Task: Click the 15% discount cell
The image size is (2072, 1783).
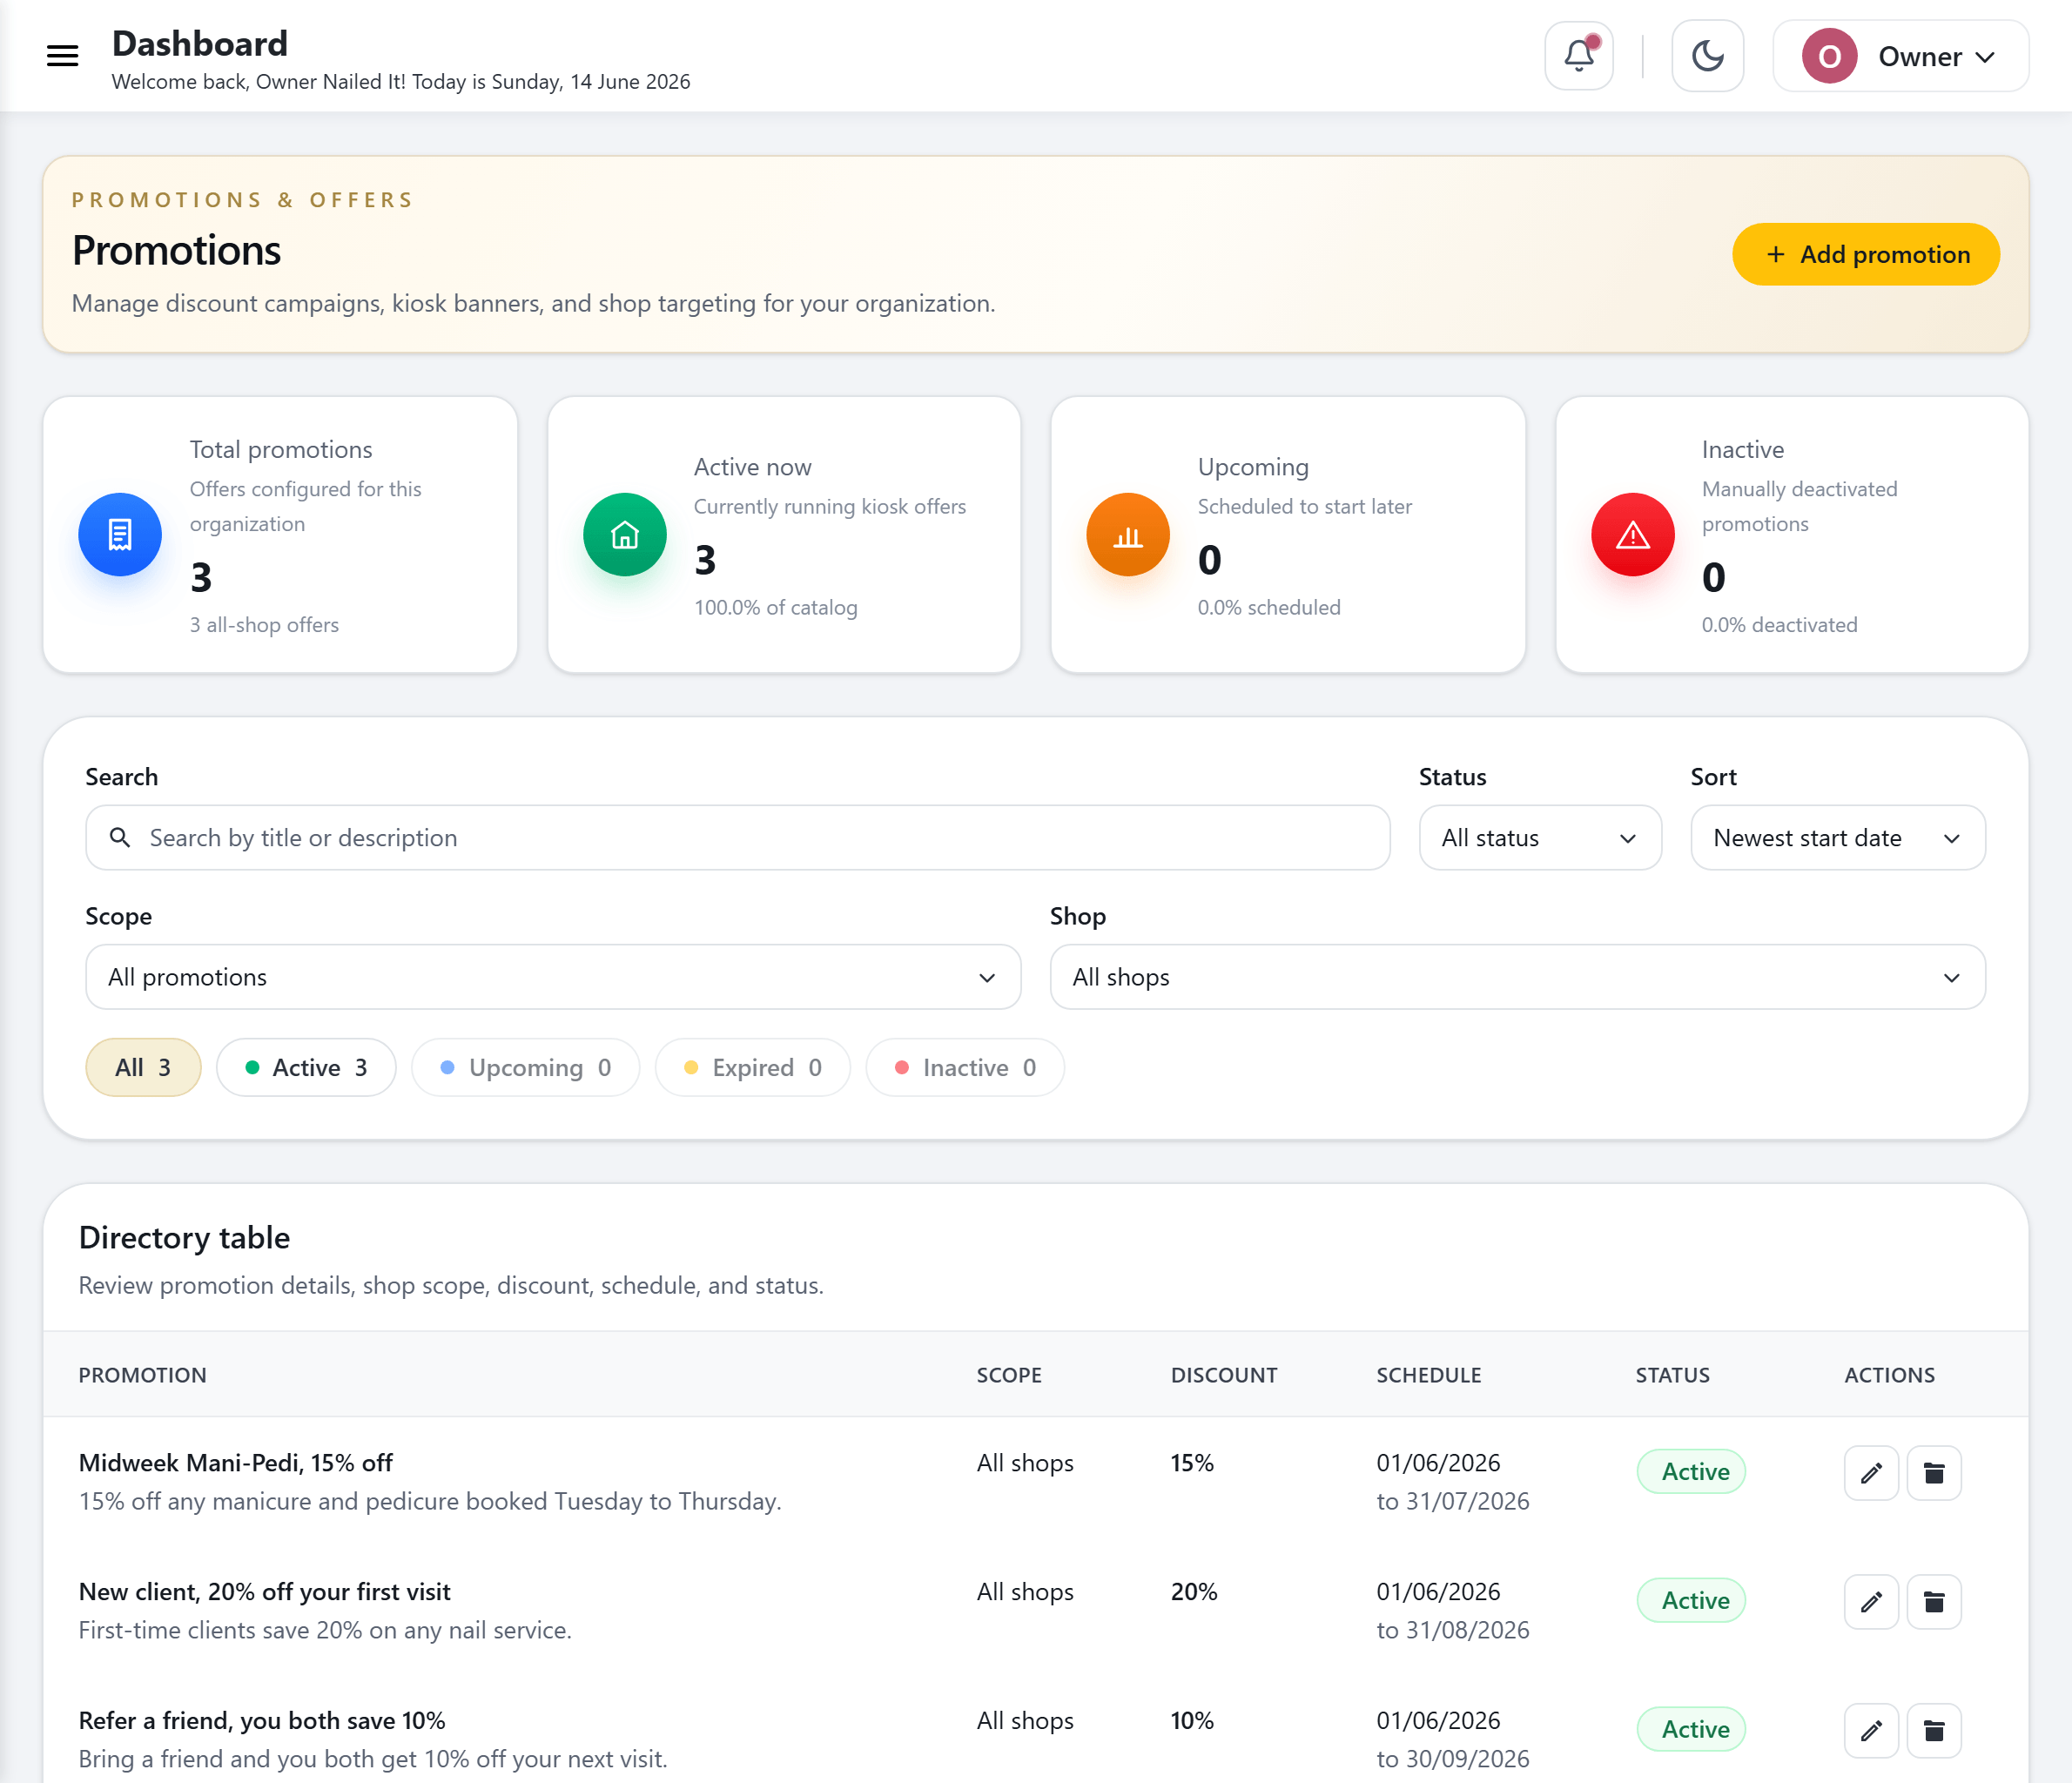Action: pos(1193,1462)
